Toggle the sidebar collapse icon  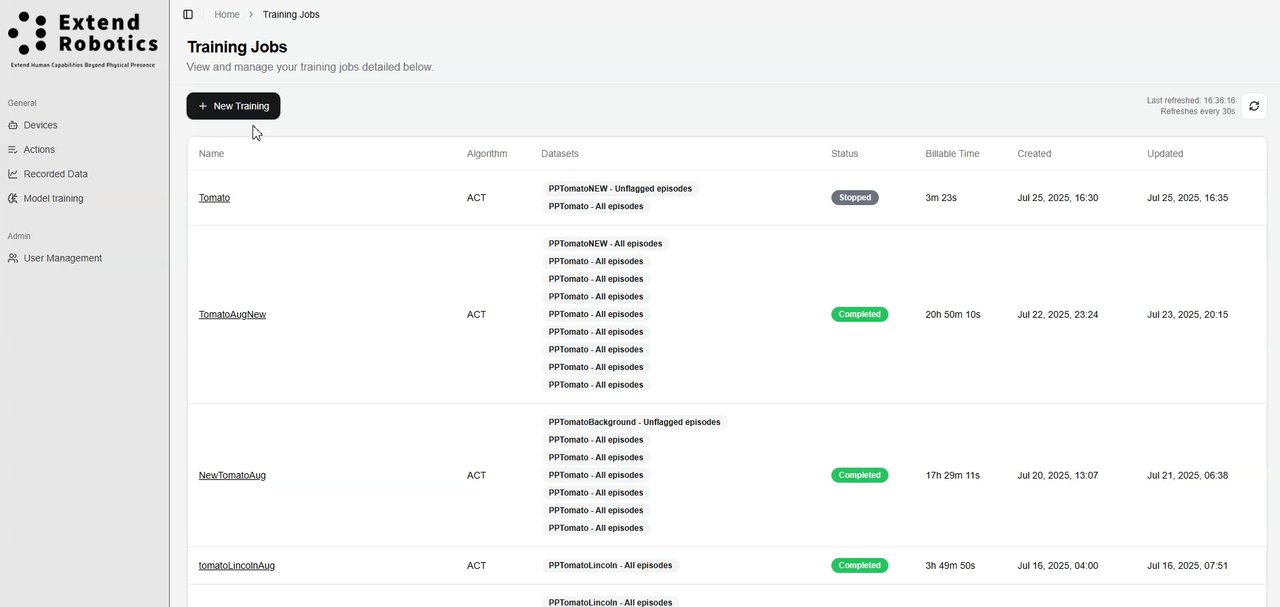point(188,15)
